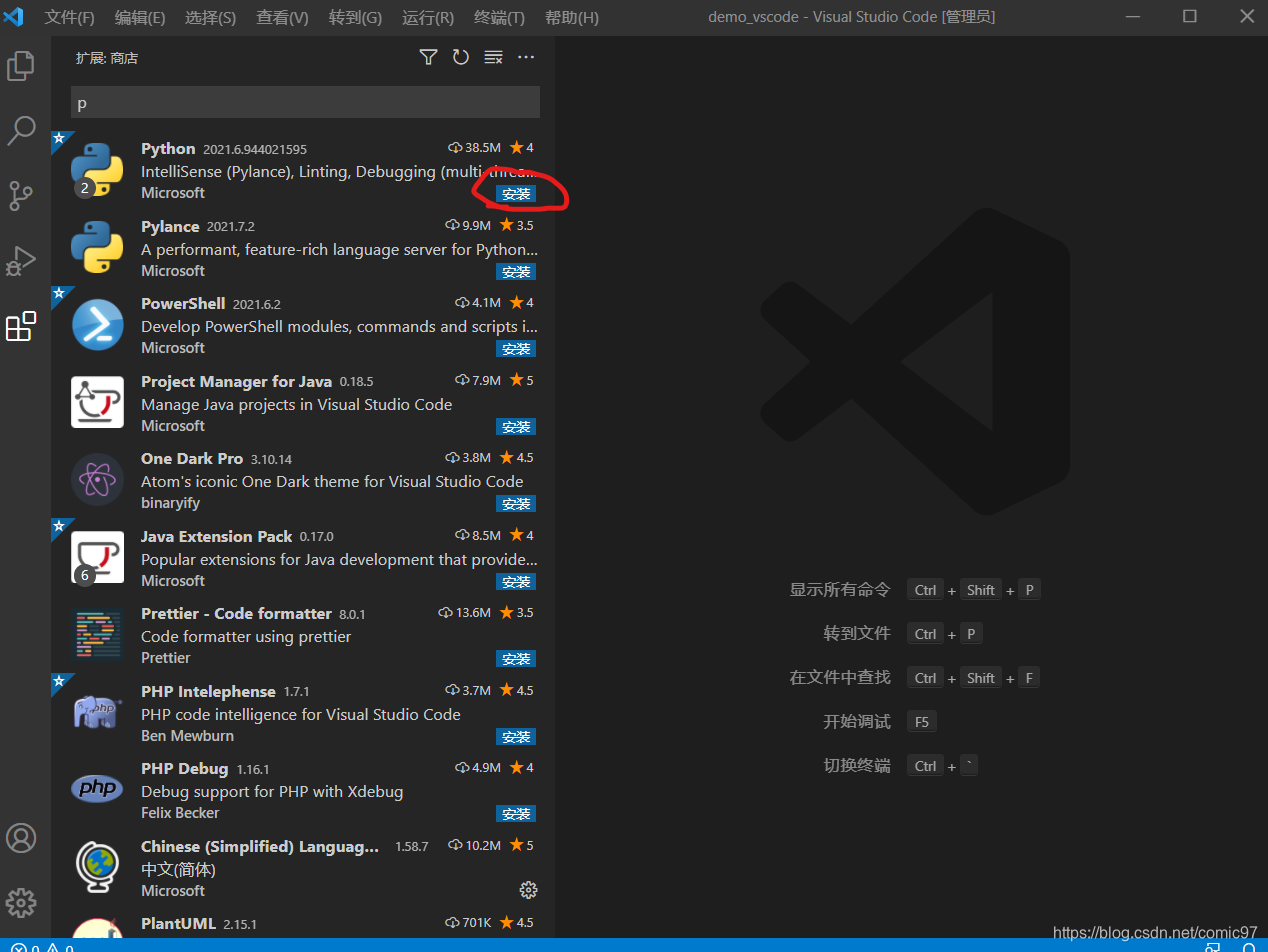The height and width of the screenshot is (952, 1268).
Task: Click the extensions search input field
Action: [305, 102]
